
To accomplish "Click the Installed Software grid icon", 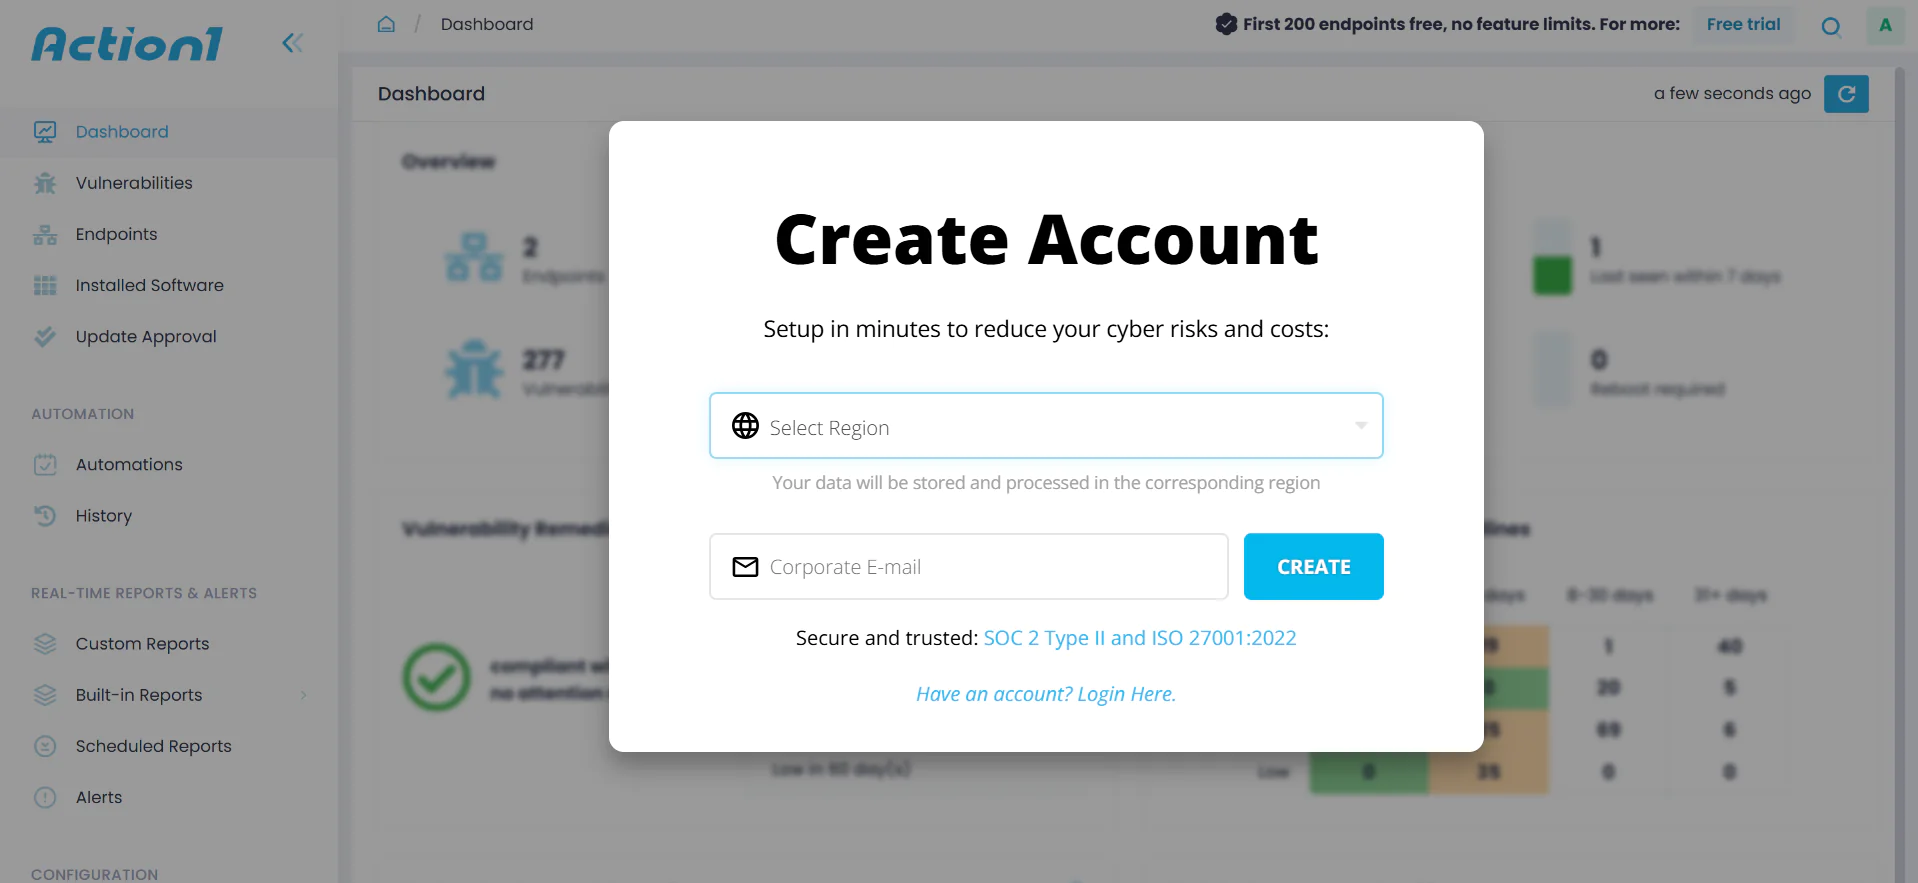I will click(x=45, y=286).
